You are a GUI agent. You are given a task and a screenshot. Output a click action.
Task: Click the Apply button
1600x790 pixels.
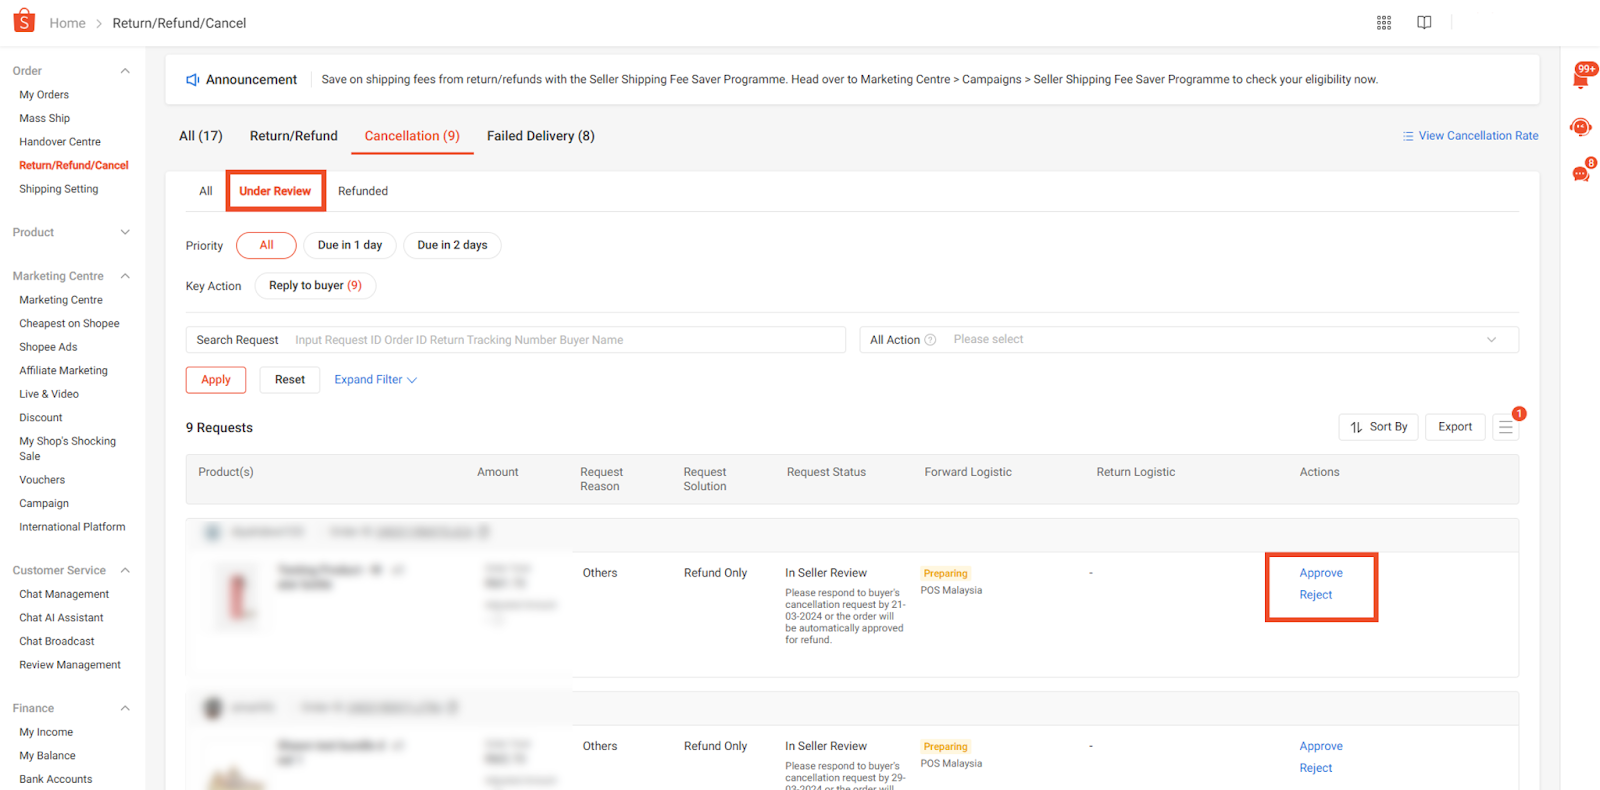click(216, 380)
